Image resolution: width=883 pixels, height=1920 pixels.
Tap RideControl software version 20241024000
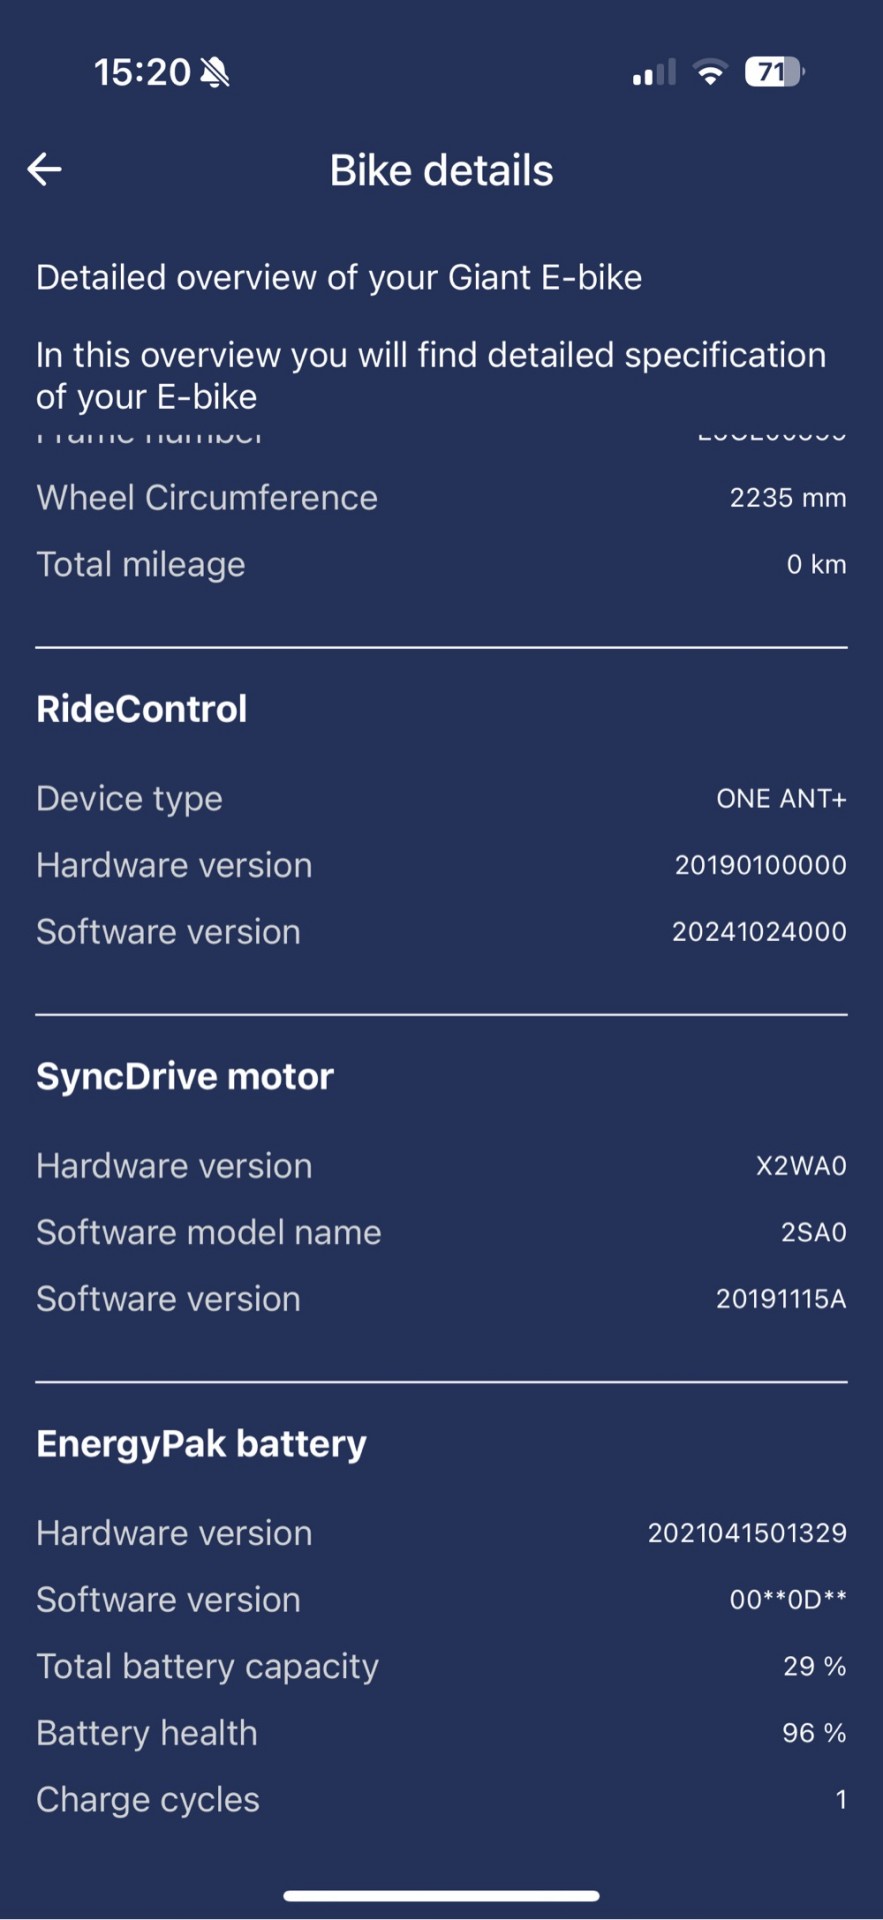click(x=759, y=932)
